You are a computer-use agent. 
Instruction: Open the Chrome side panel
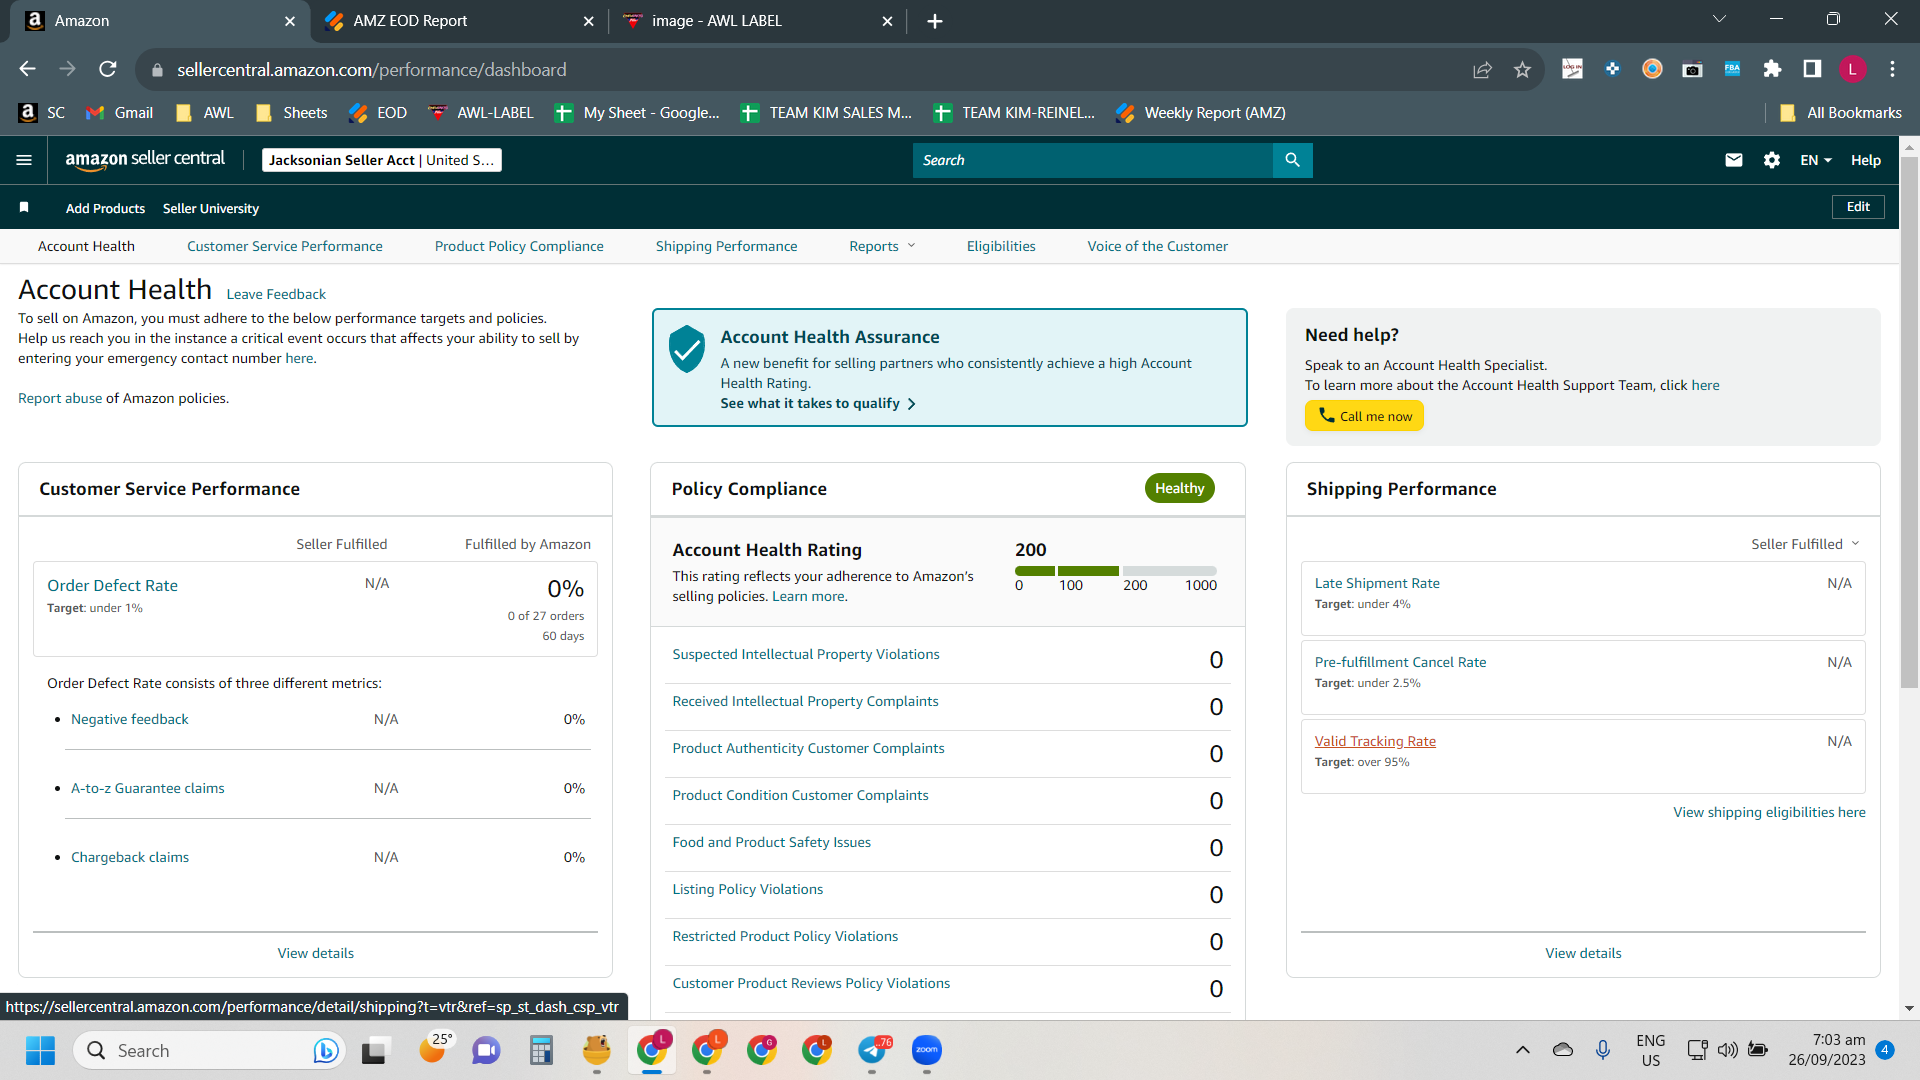pyautogui.click(x=1812, y=69)
